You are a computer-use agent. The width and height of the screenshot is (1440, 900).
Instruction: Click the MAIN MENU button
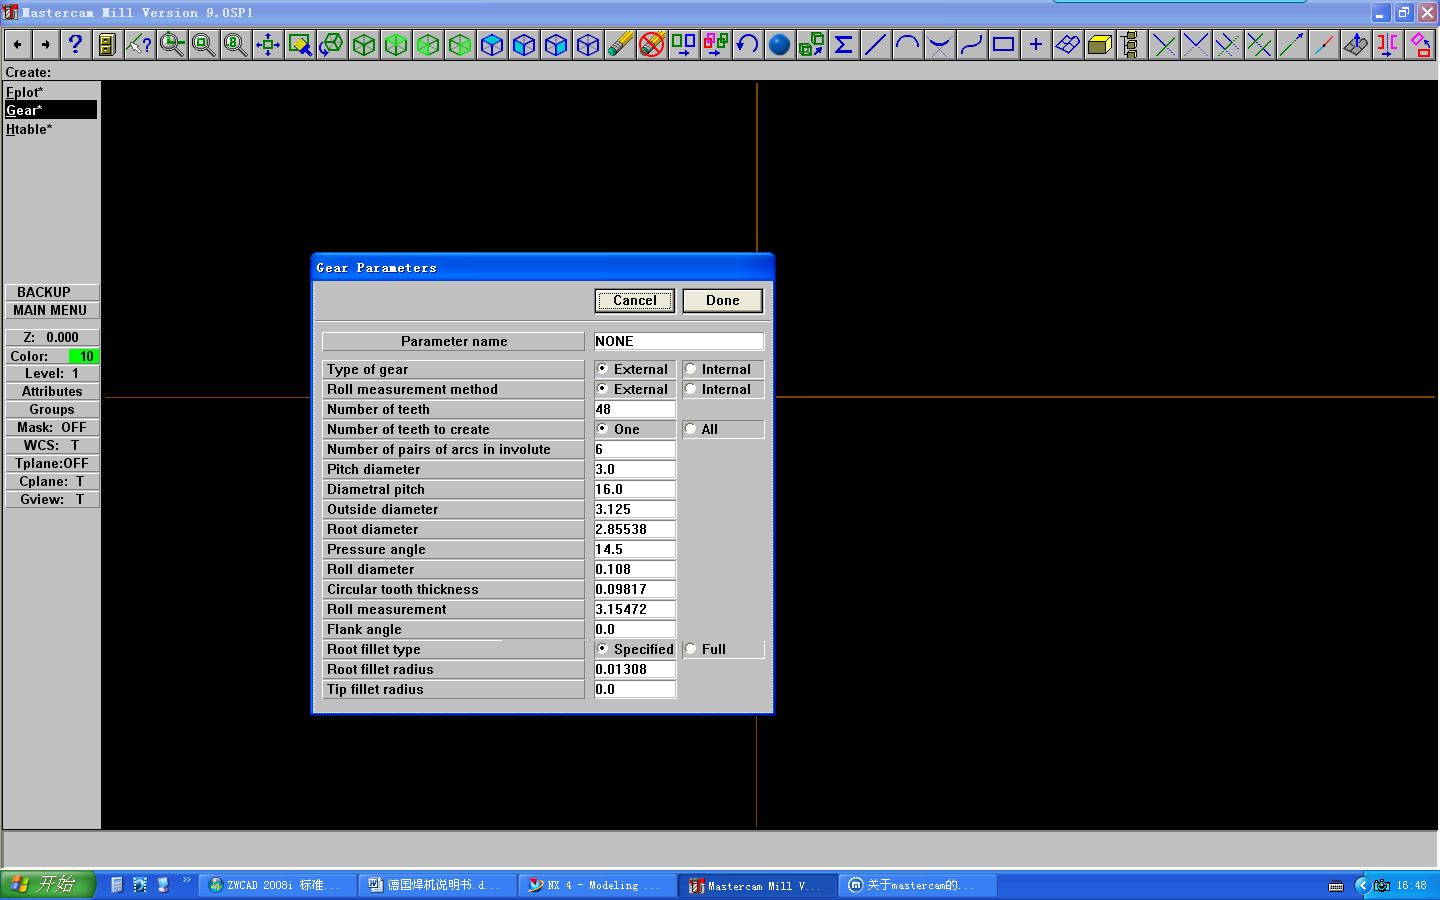[52, 310]
